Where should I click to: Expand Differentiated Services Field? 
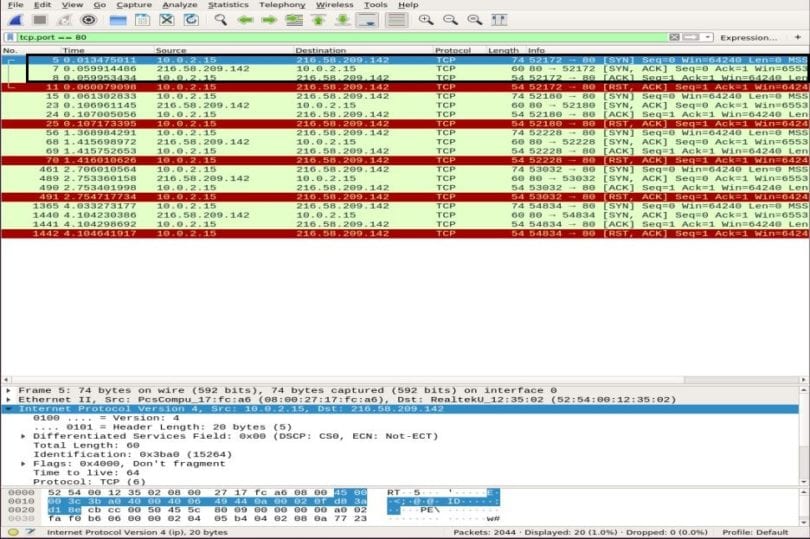coord(23,437)
